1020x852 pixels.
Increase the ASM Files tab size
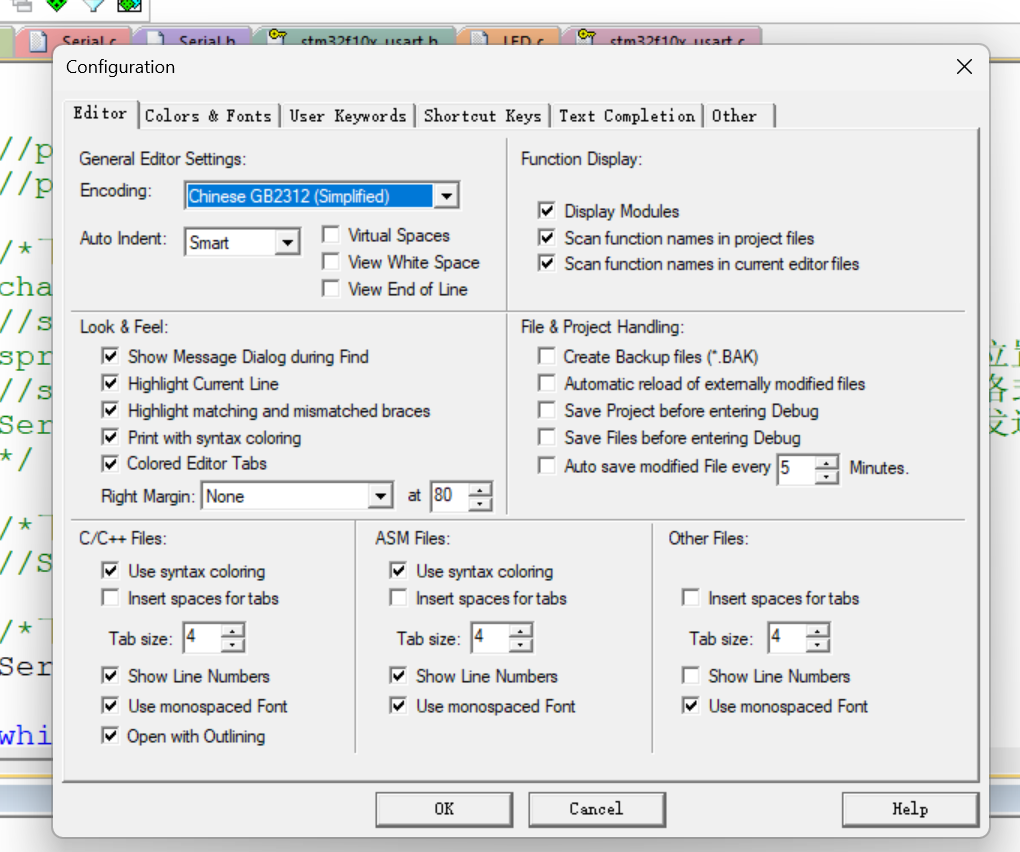[x=520, y=631]
